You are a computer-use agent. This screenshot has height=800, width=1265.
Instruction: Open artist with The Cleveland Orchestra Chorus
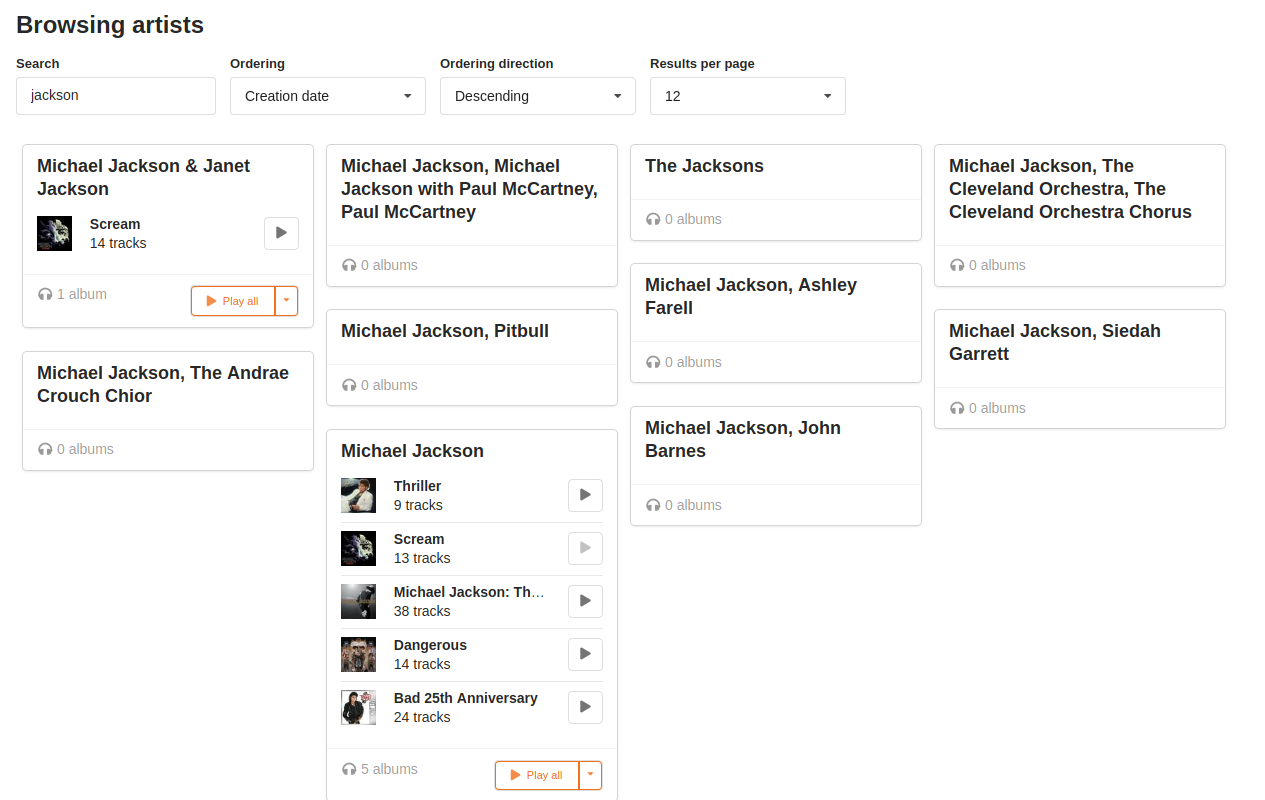tap(1070, 189)
